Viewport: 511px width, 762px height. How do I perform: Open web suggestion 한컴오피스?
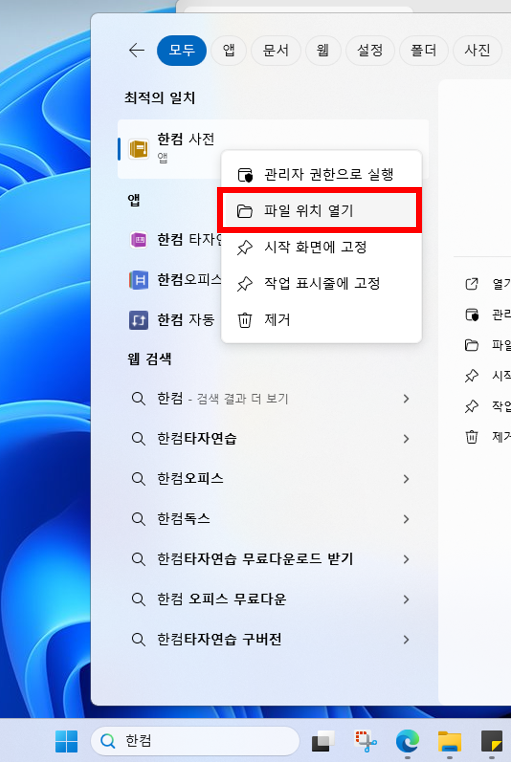point(273,479)
